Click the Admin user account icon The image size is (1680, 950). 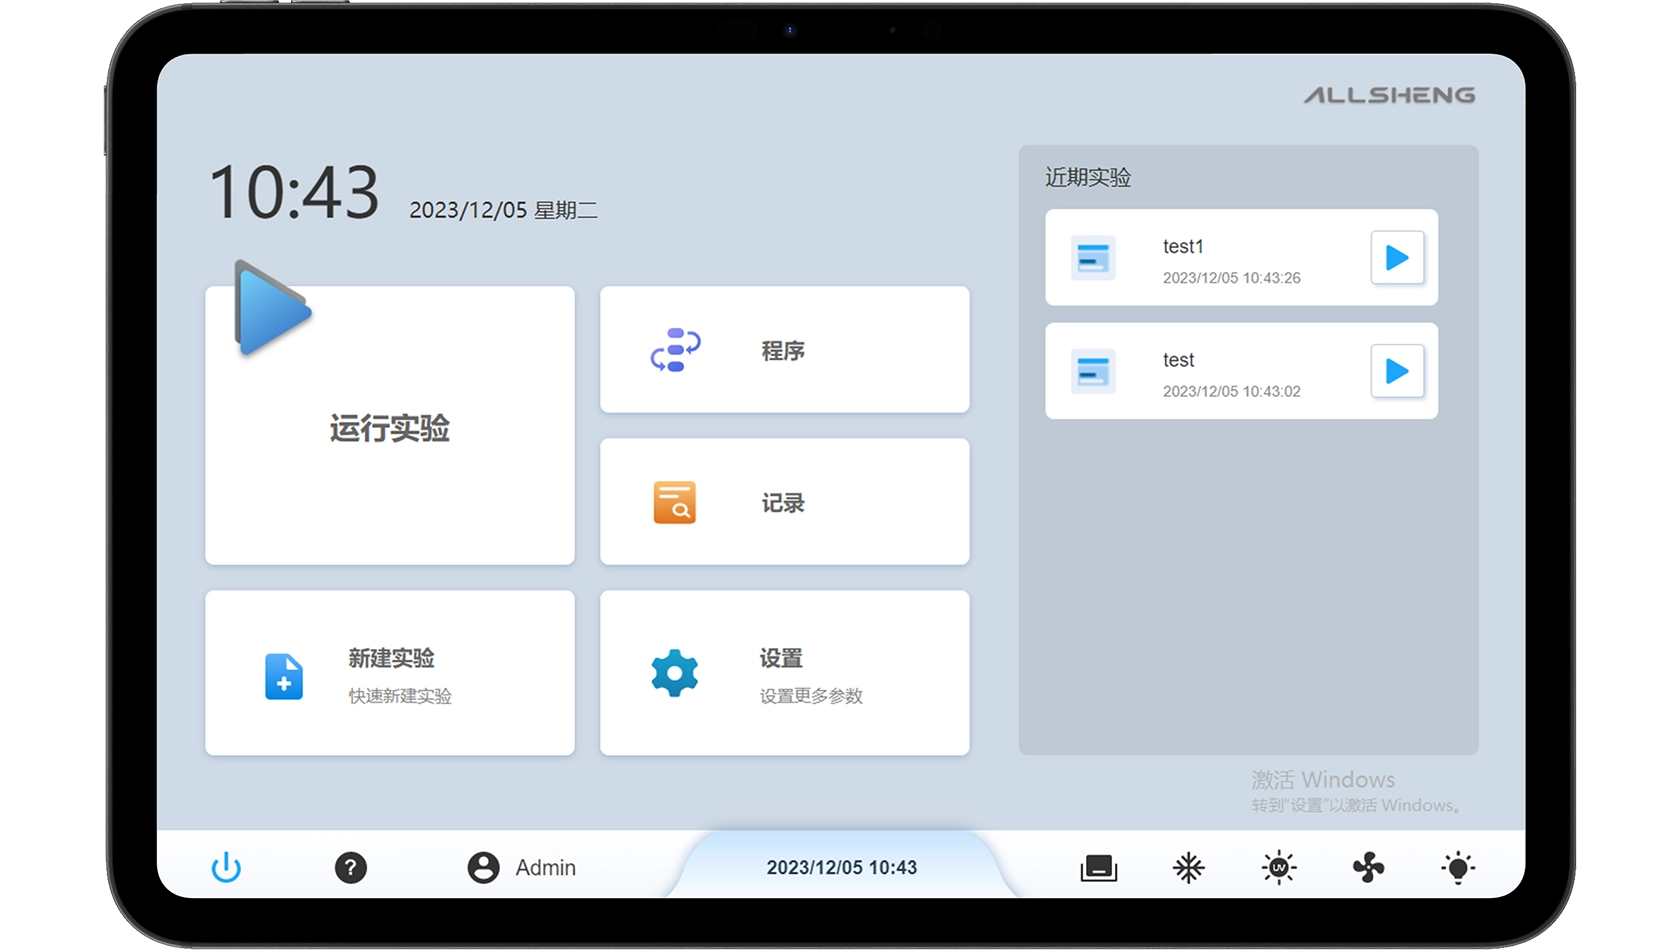(x=485, y=866)
